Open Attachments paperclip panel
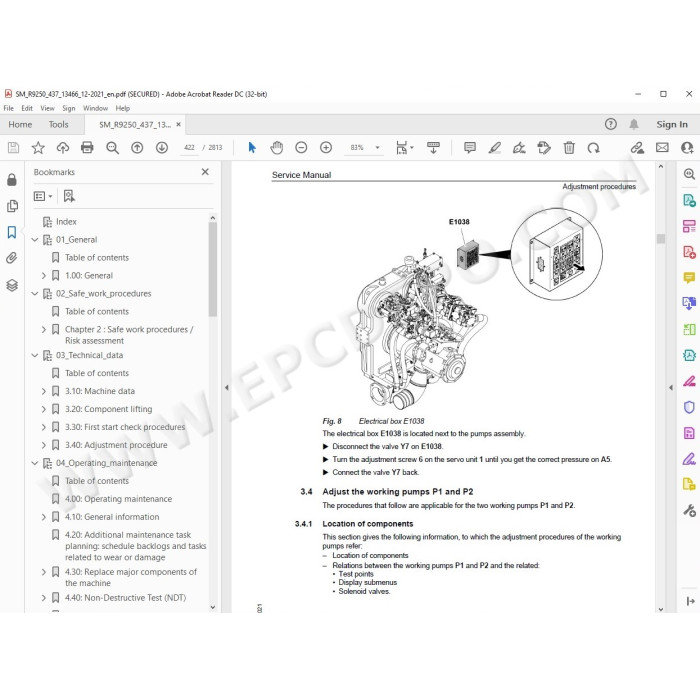700x700 pixels. [12, 258]
